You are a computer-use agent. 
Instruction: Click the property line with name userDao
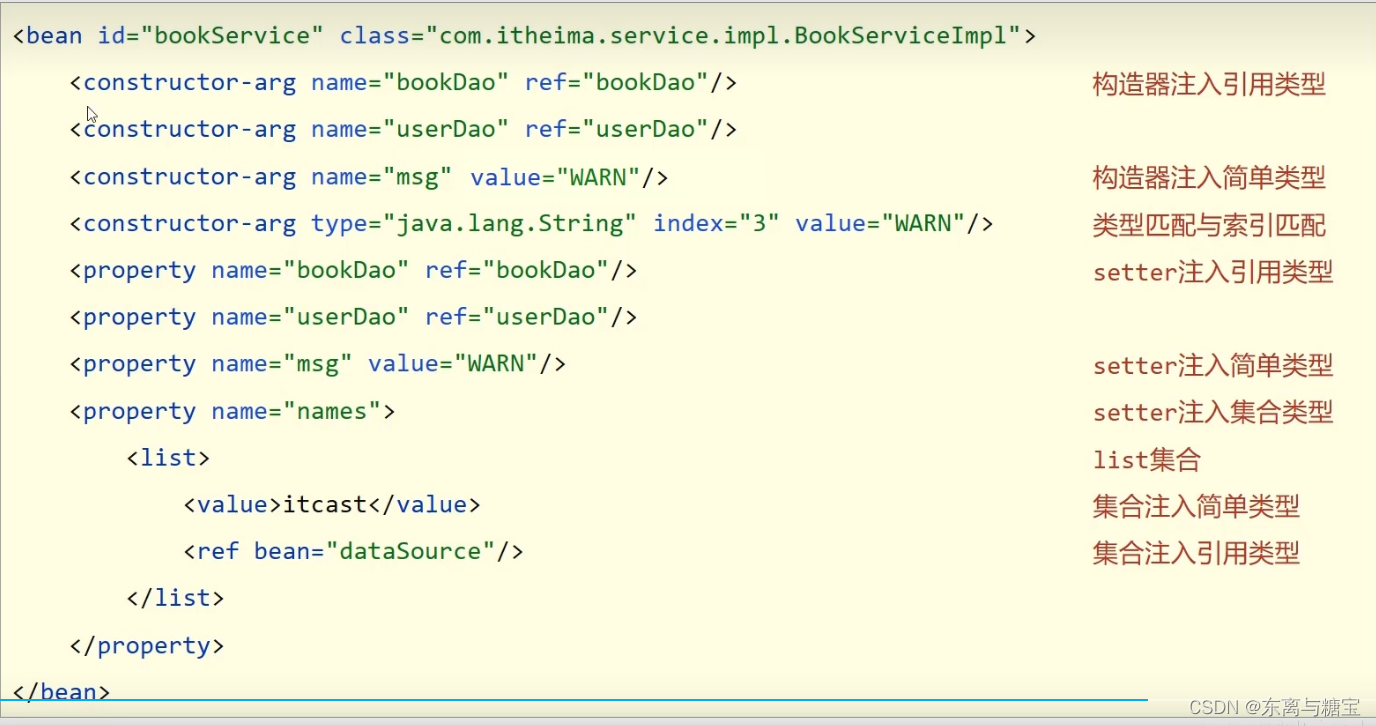tap(353, 318)
